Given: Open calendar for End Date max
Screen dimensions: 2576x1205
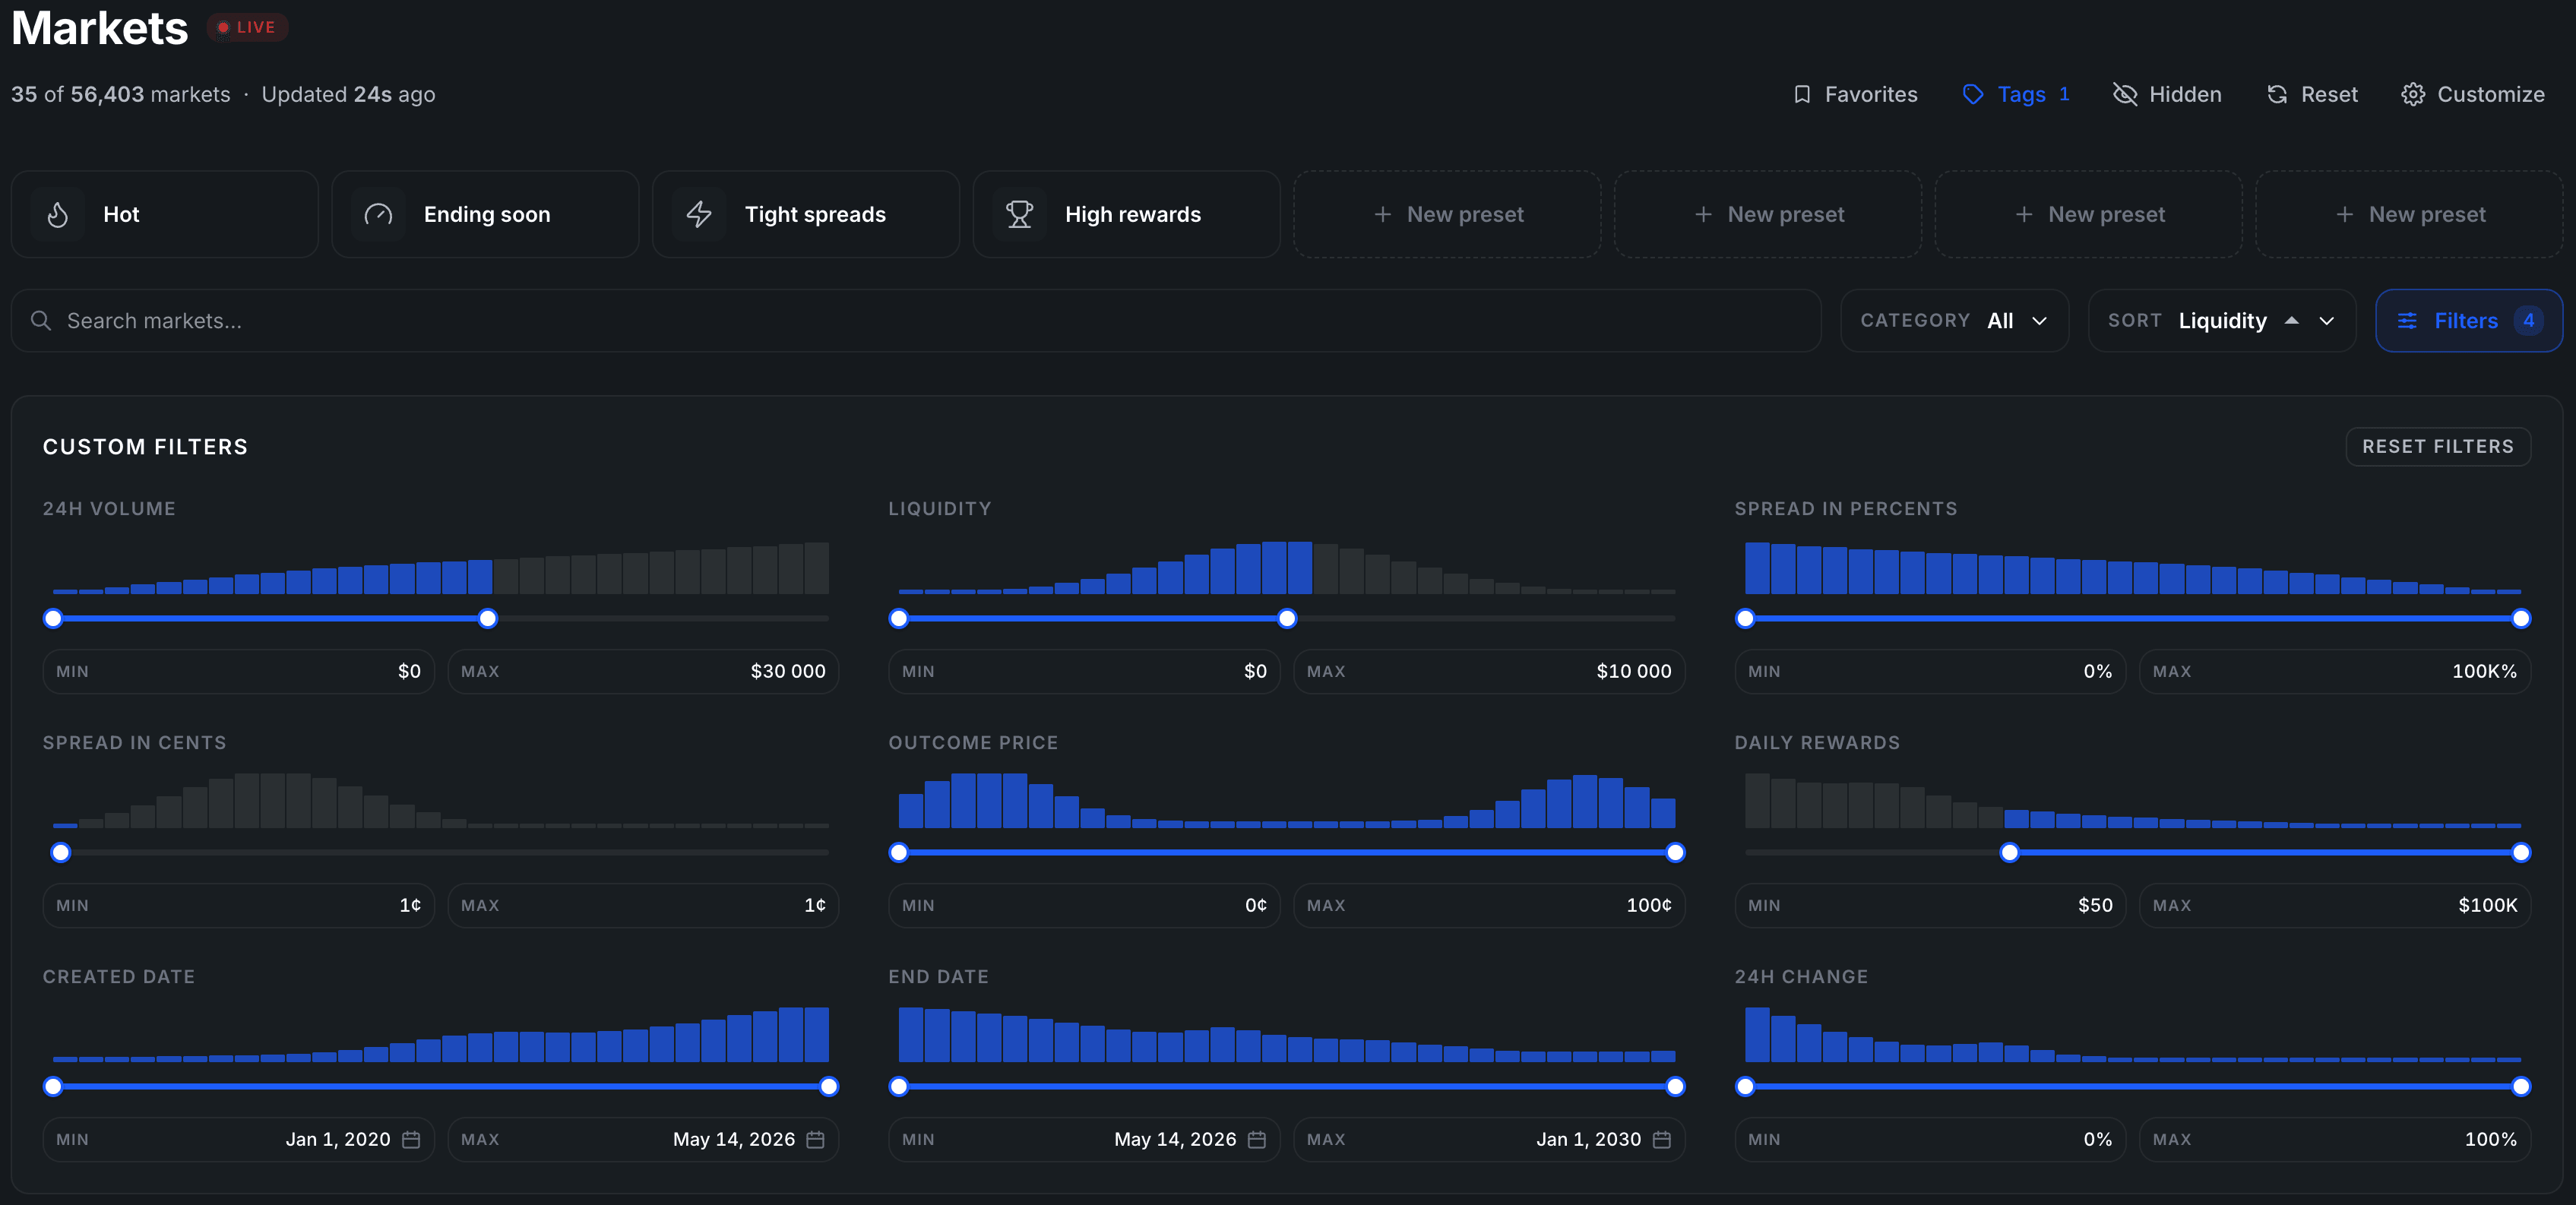Looking at the screenshot, I should coord(1661,1139).
